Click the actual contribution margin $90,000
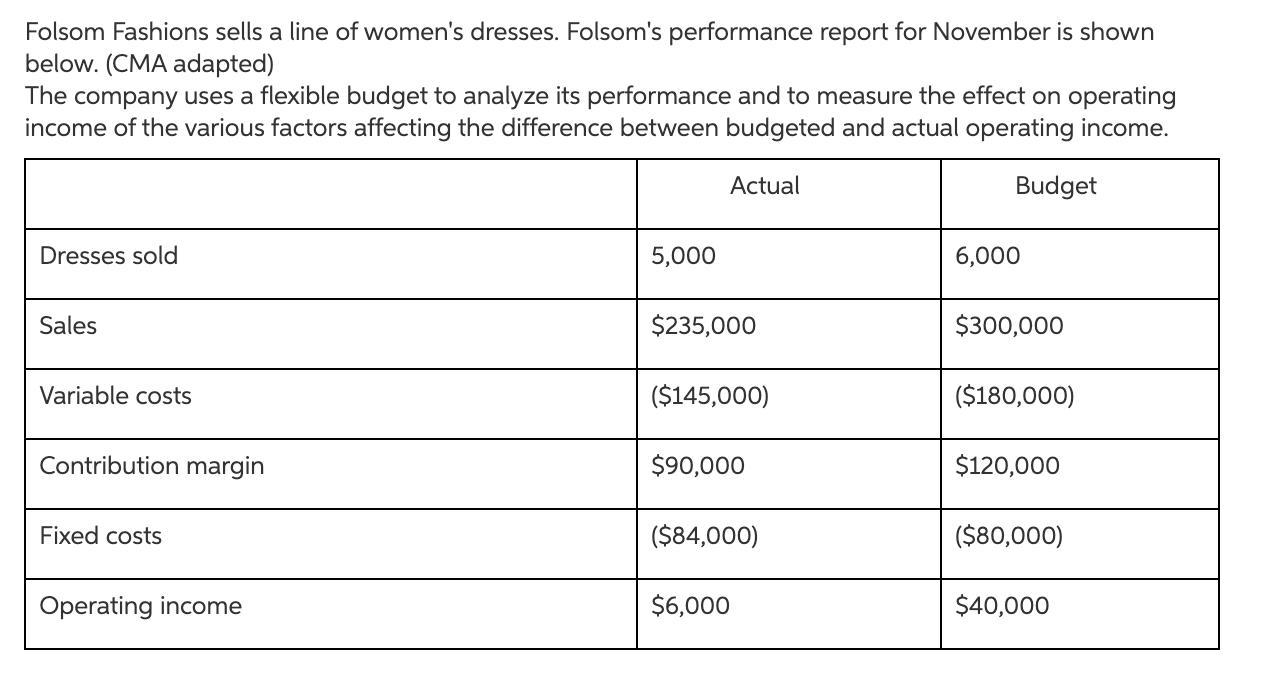 [x=697, y=466]
